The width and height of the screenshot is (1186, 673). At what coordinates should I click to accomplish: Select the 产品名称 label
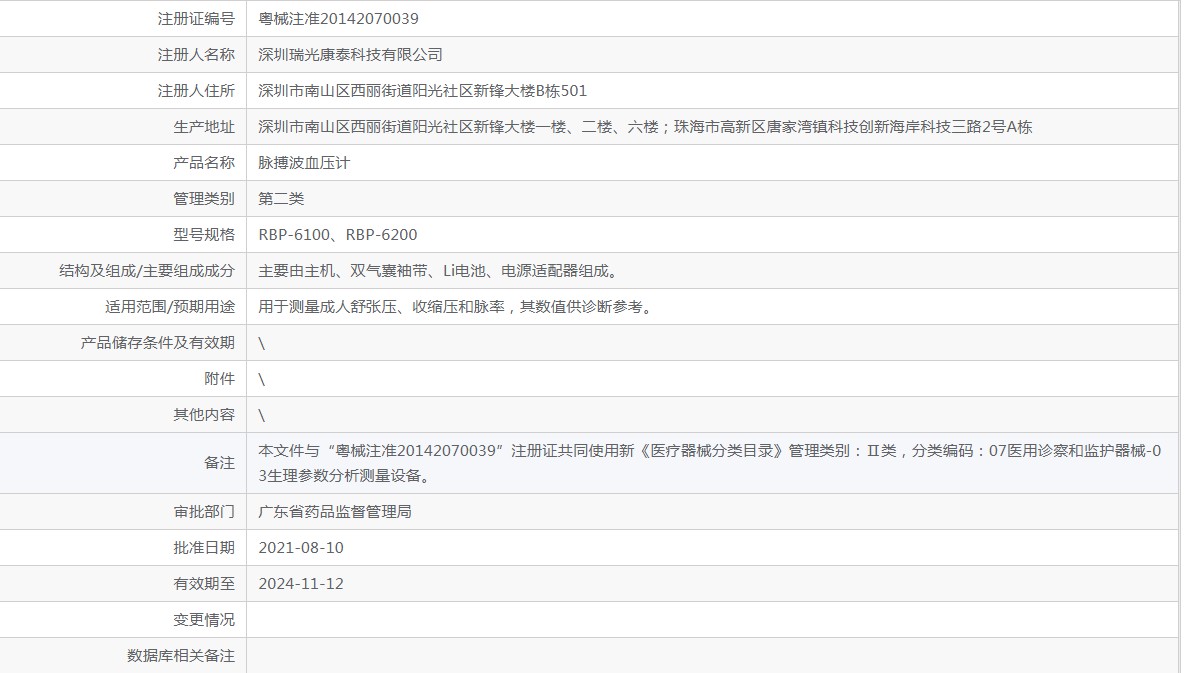(x=204, y=163)
